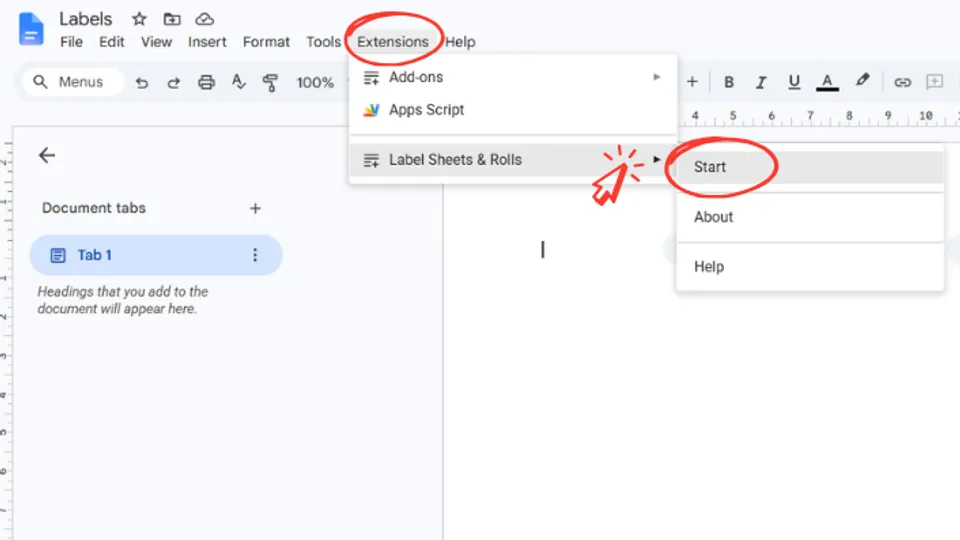The height and width of the screenshot is (540, 960).
Task: Open the 100% zoom dropdown
Action: [315, 83]
